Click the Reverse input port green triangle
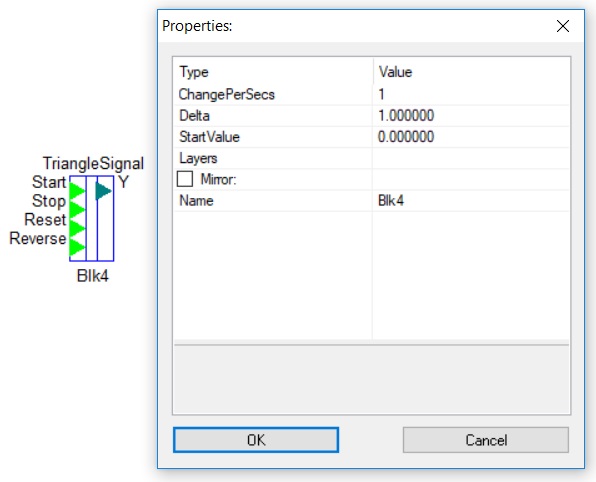The image size is (596, 482). [x=77, y=247]
